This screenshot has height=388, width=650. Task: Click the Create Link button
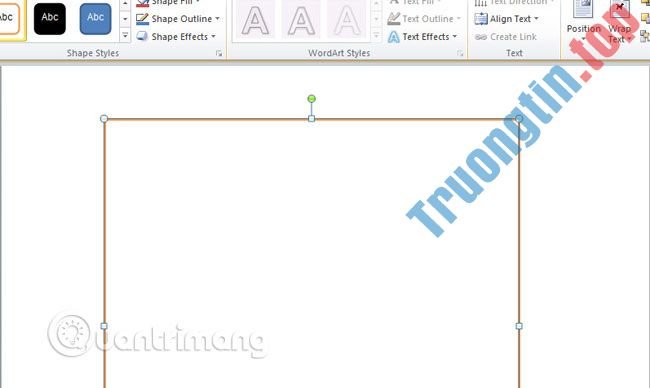tap(505, 37)
